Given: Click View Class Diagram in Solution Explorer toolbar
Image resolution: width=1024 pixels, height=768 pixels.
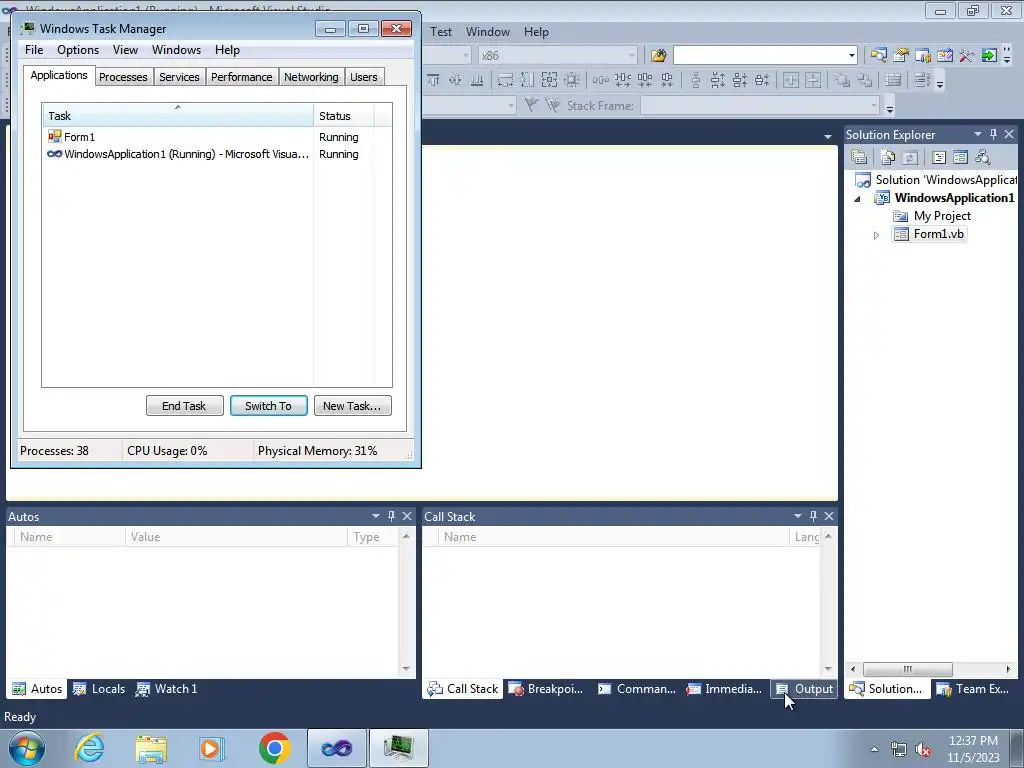Looking at the screenshot, I should tap(982, 157).
